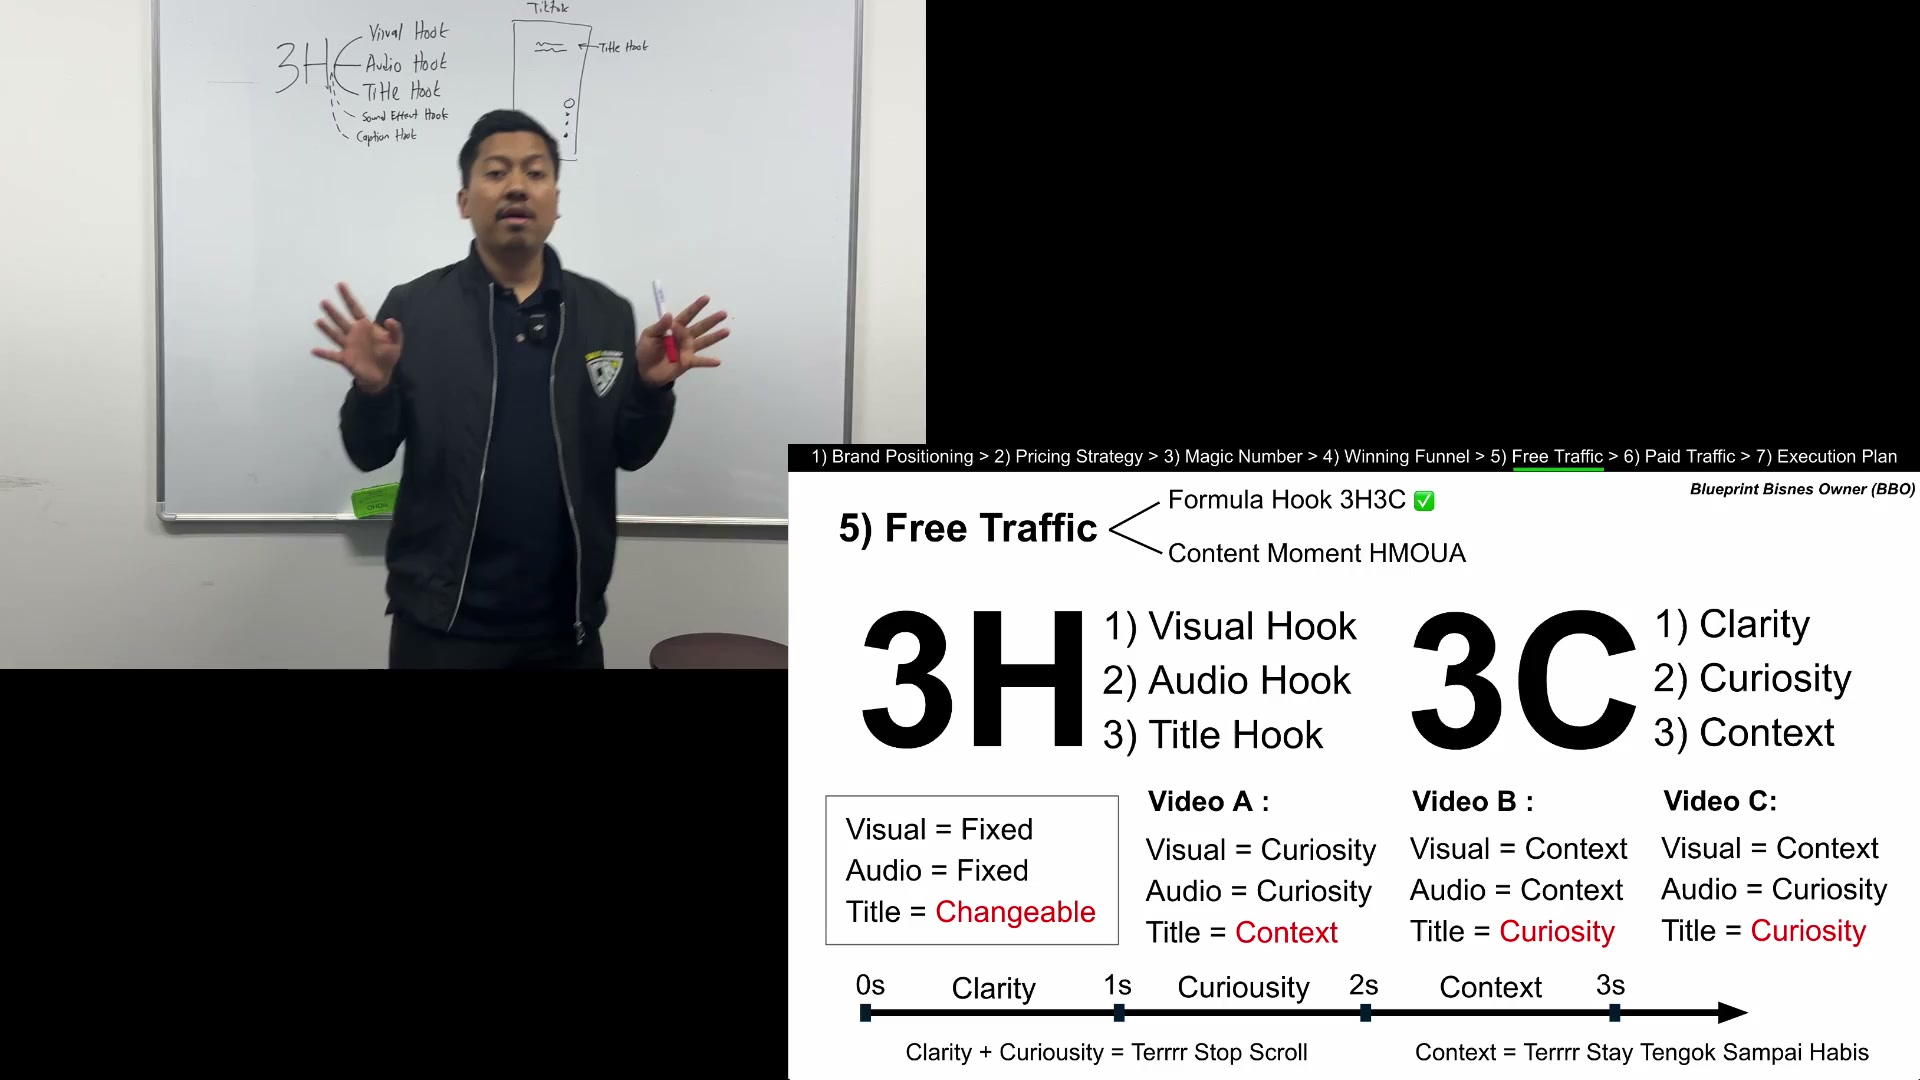The height and width of the screenshot is (1080, 1920).
Task: Click red 'Curiosity' title value under Video B
Action: (1557, 932)
